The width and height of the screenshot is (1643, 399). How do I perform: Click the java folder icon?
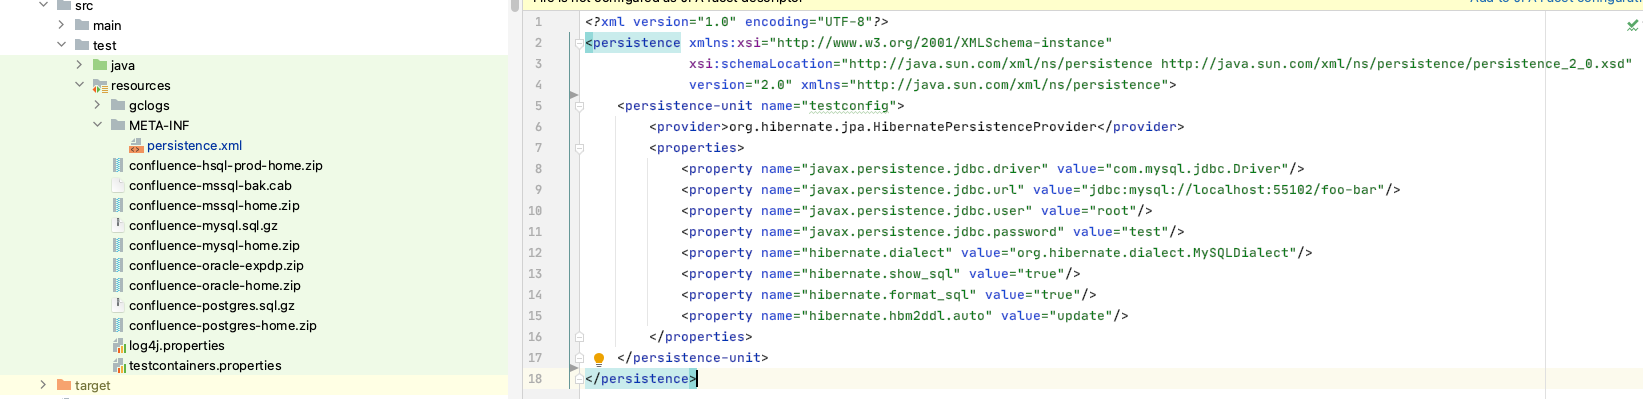tap(100, 65)
